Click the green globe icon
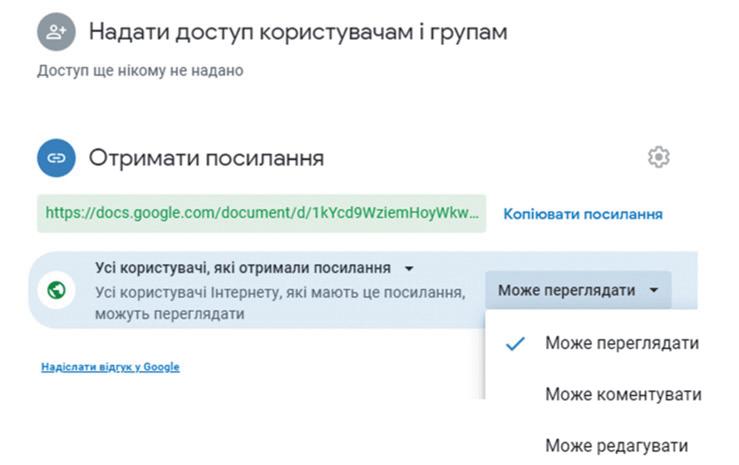739x465 pixels. point(57,291)
